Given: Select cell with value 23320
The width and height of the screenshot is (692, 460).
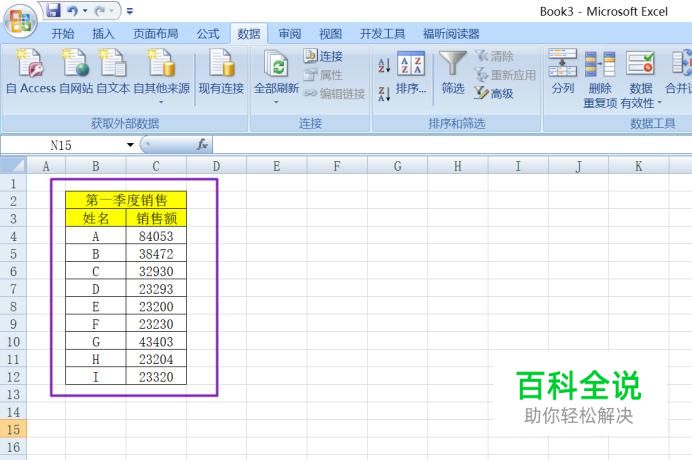Looking at the screenshot, I should point(156,377).
